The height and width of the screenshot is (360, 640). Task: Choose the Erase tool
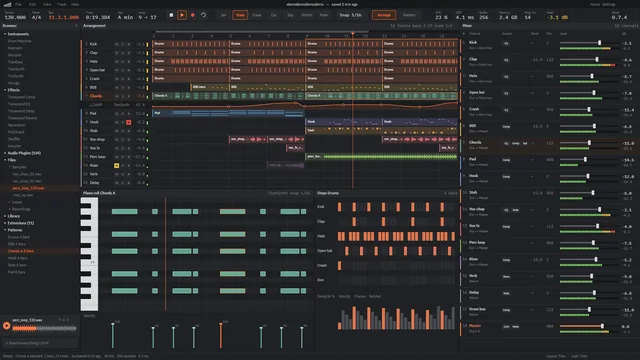[x=257, y=15]
